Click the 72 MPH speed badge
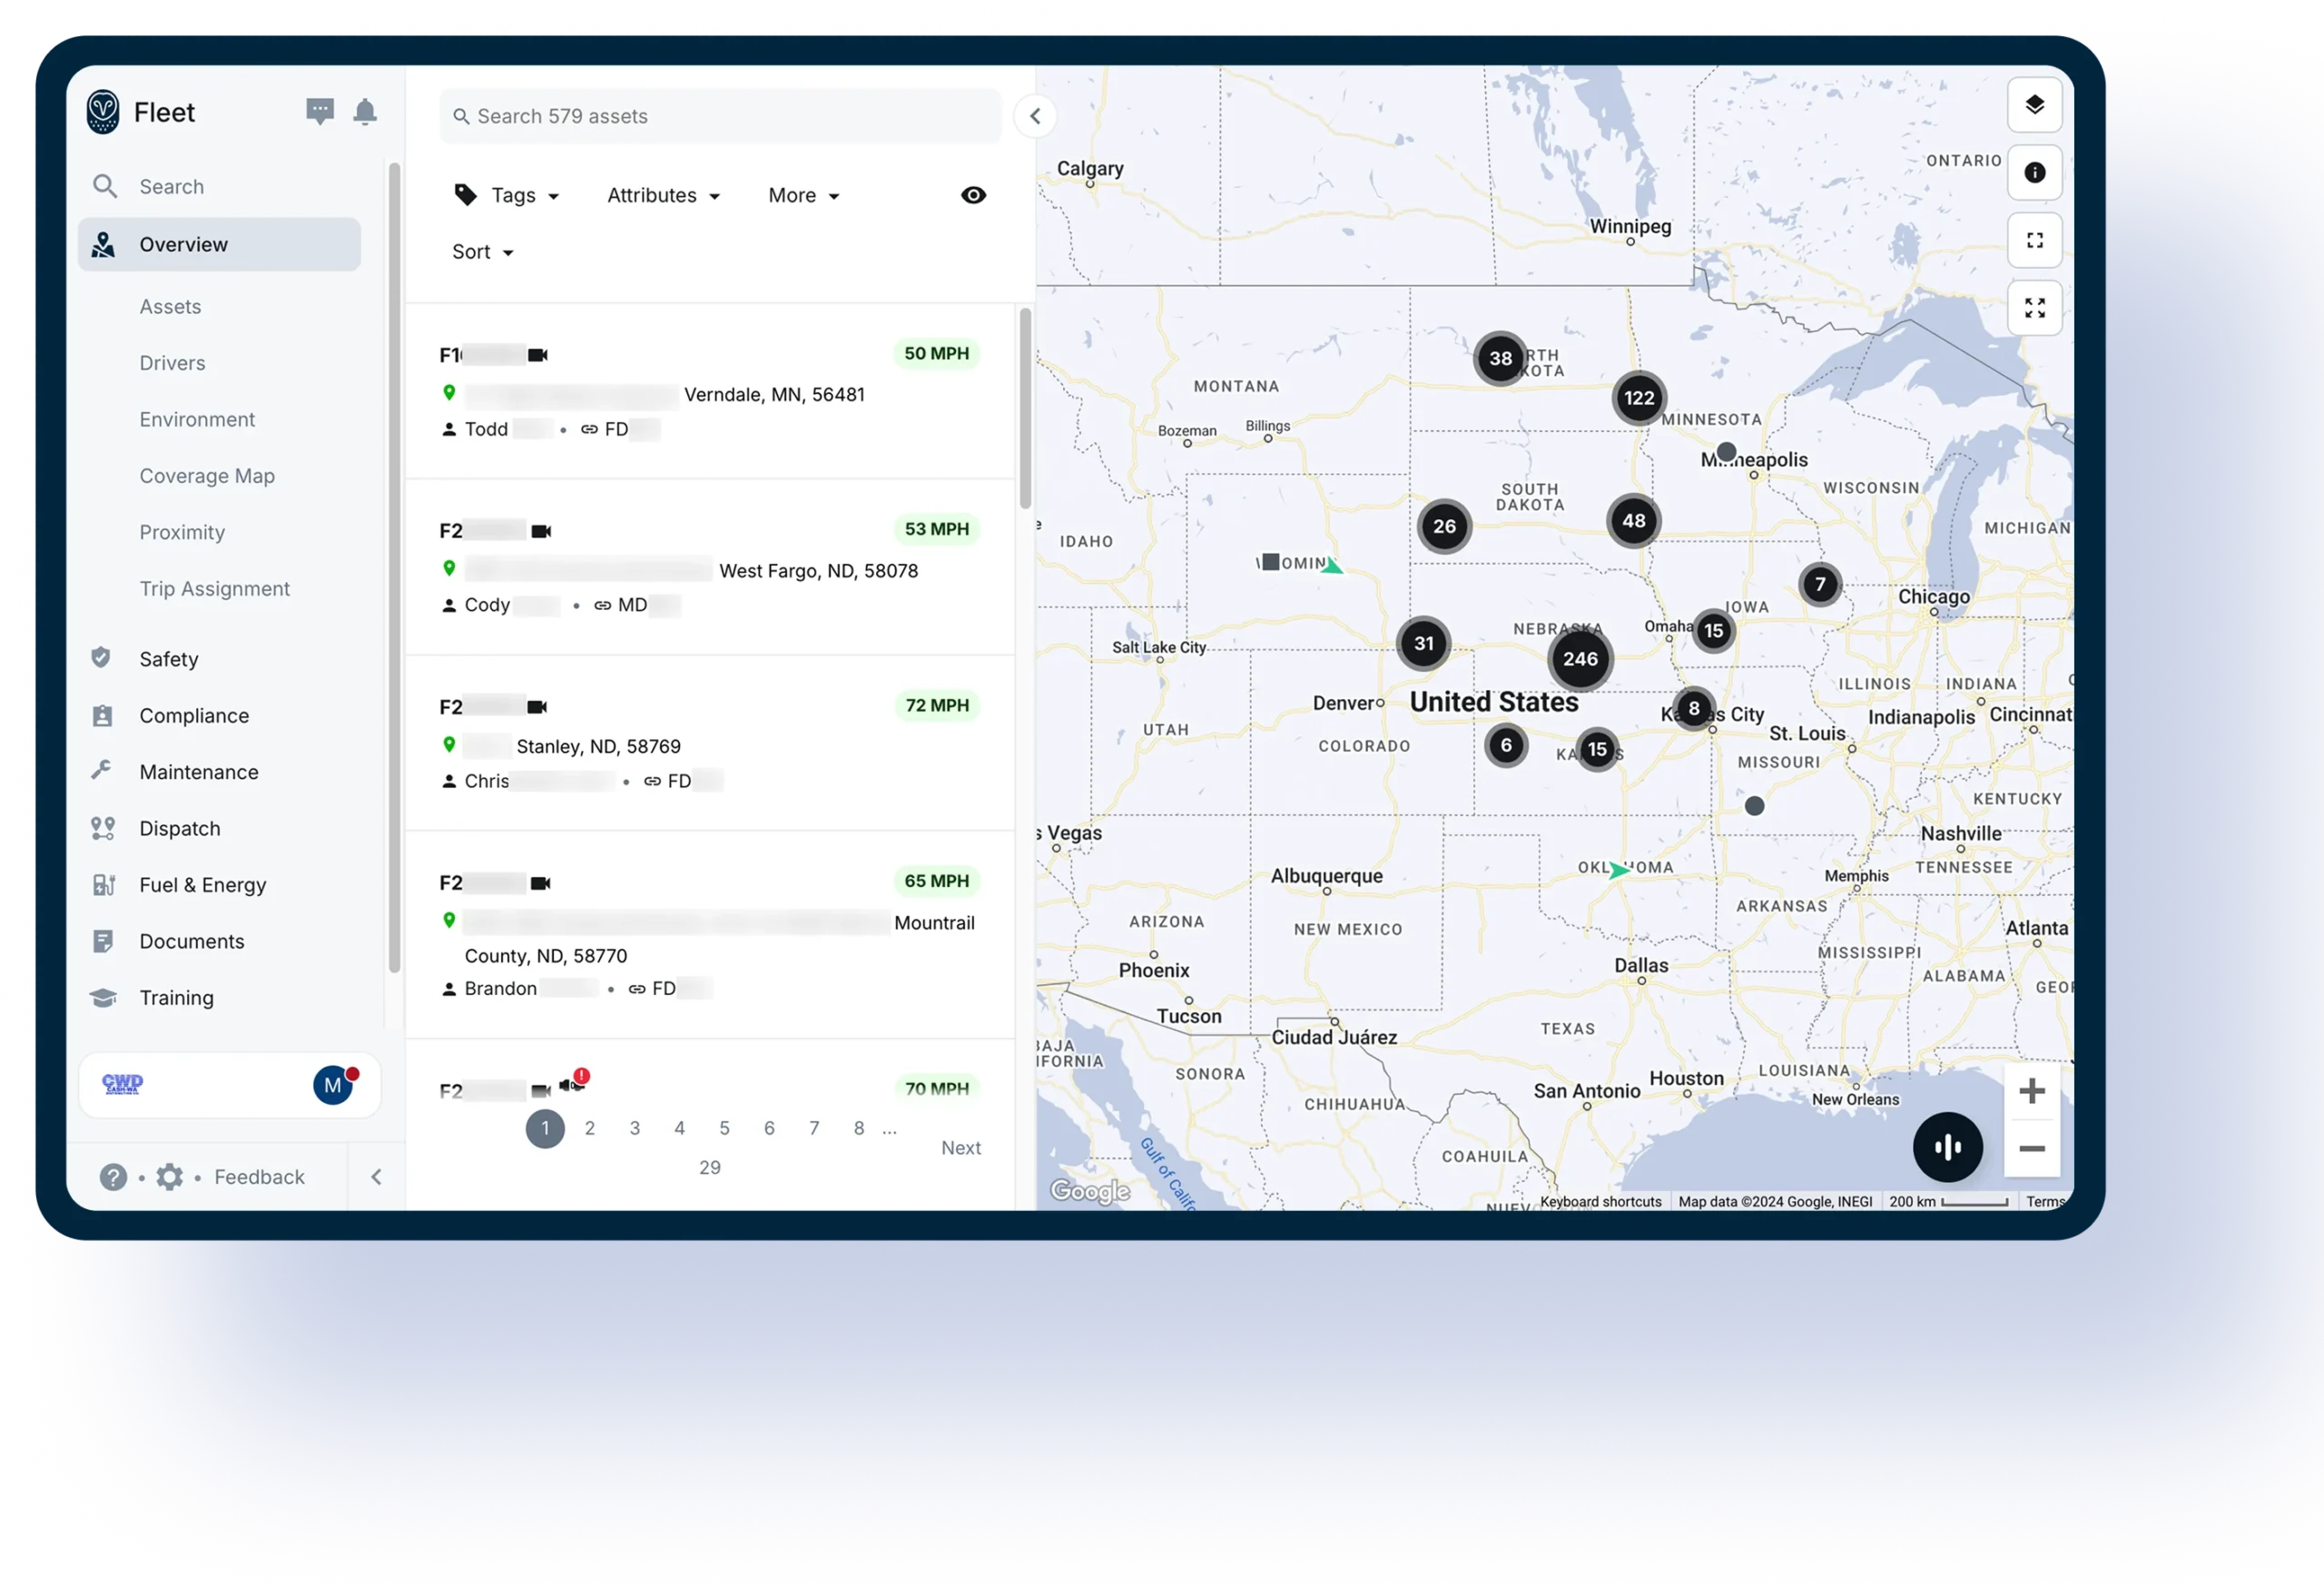This screenshot has height=1586, width=2324. pyautogui.click(x=937, y=706)
